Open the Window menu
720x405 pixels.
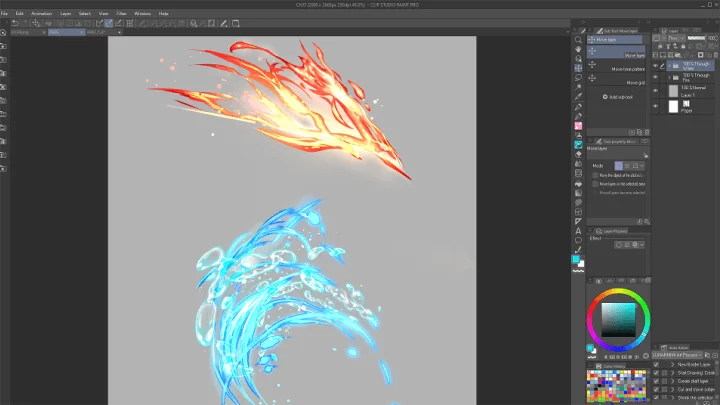coord(142,14)
